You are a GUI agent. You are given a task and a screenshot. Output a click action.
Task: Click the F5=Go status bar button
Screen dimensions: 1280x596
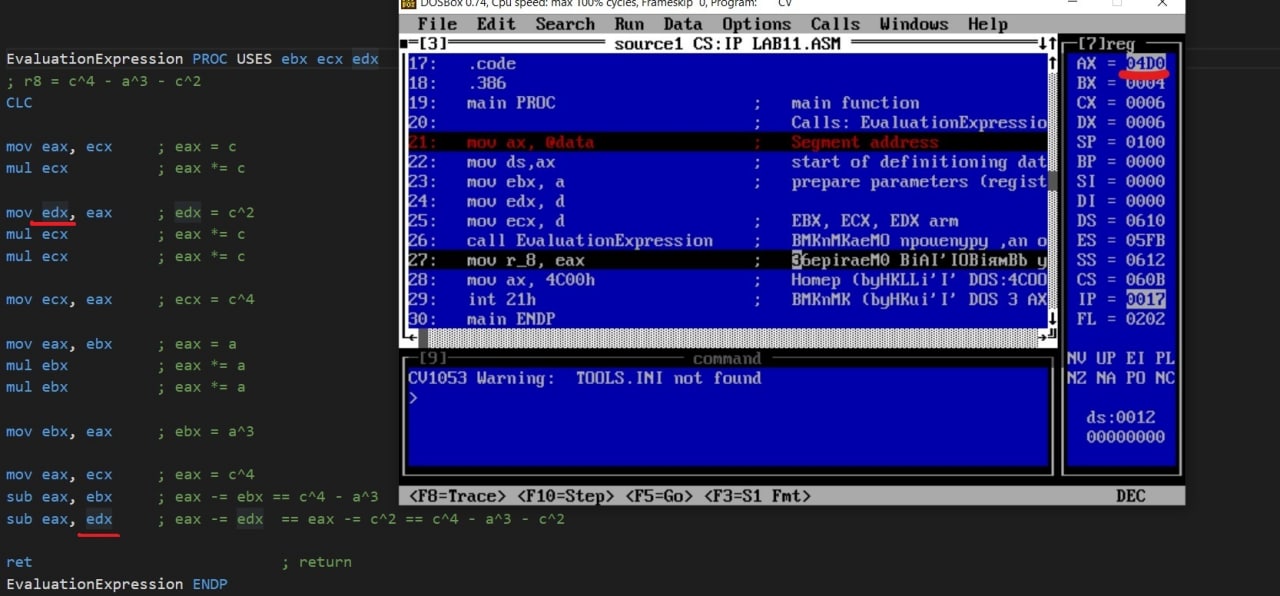coord(660,496)
